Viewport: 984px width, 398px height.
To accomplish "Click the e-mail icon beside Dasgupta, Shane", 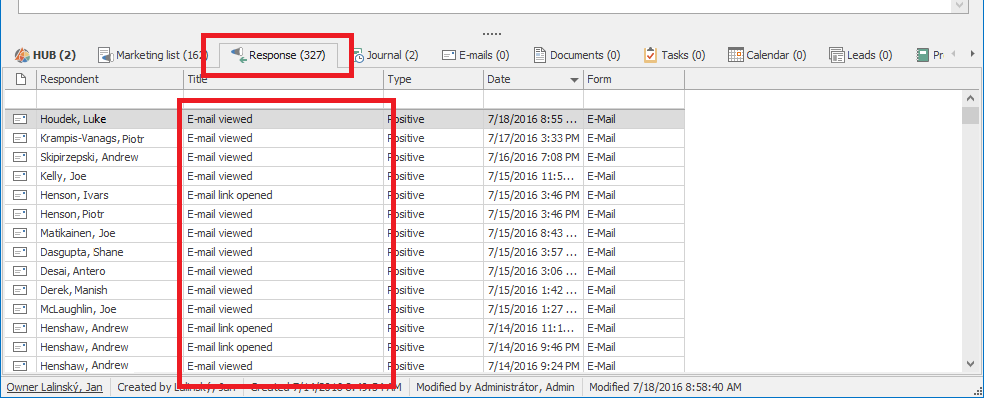I will pos(20,252).
